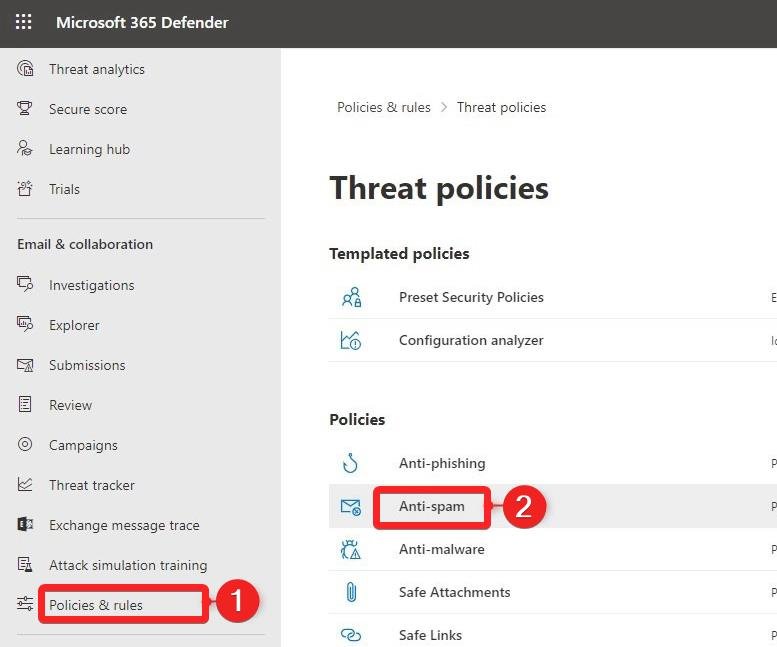Click the Trials gift icon
Image resolution: width=777 pixels, height=647 pixels.
pyautogui.click(x=25, y=189)
